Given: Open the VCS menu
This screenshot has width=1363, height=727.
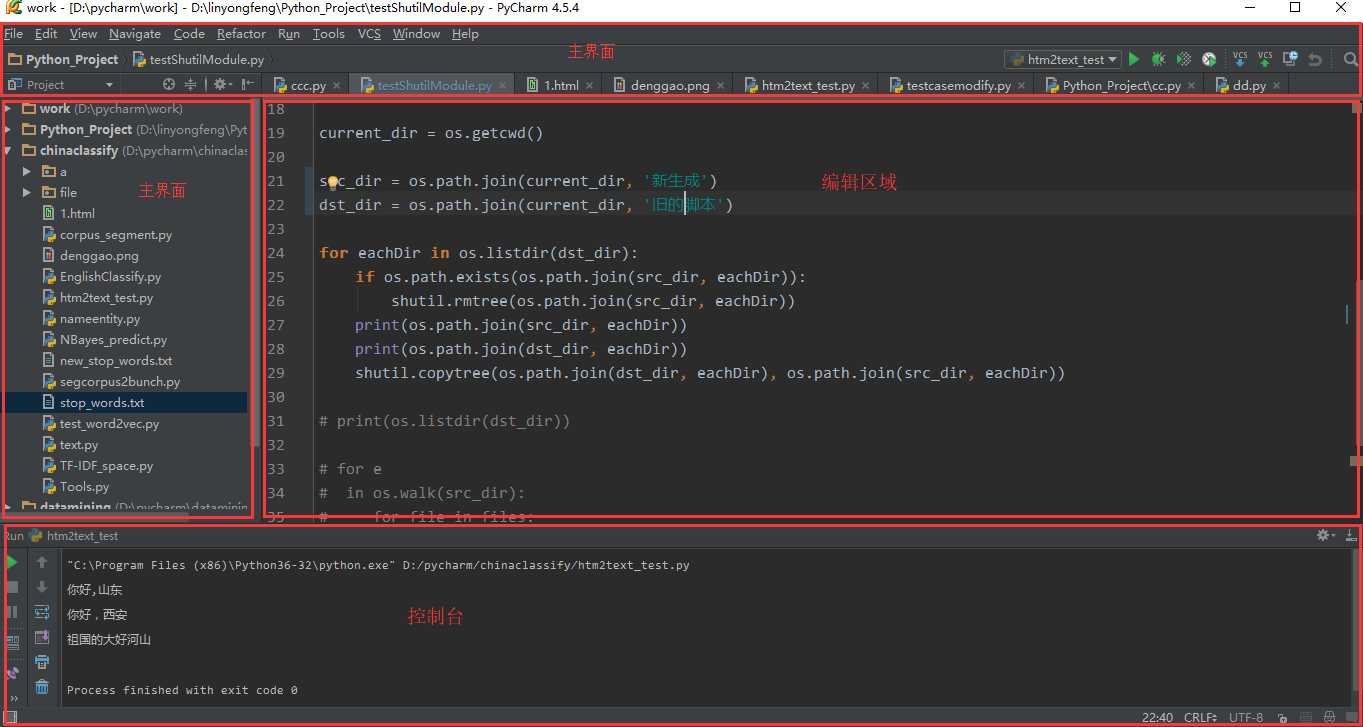Looking at the screenshot, I should tap(369, 34).
